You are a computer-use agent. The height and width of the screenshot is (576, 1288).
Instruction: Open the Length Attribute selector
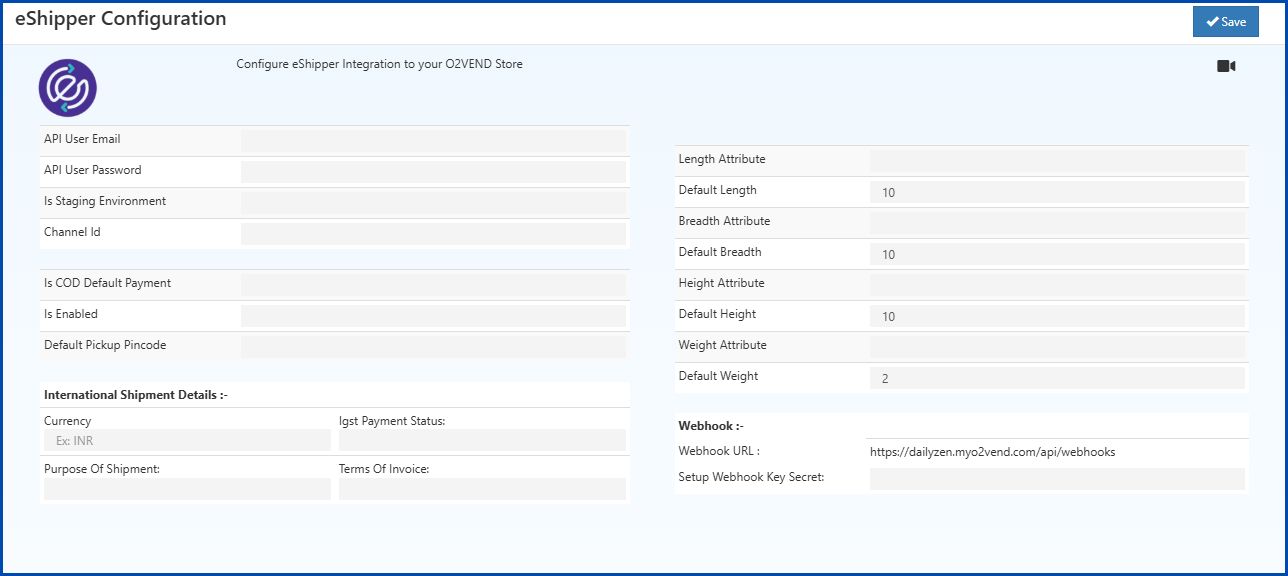point(1057,160)
